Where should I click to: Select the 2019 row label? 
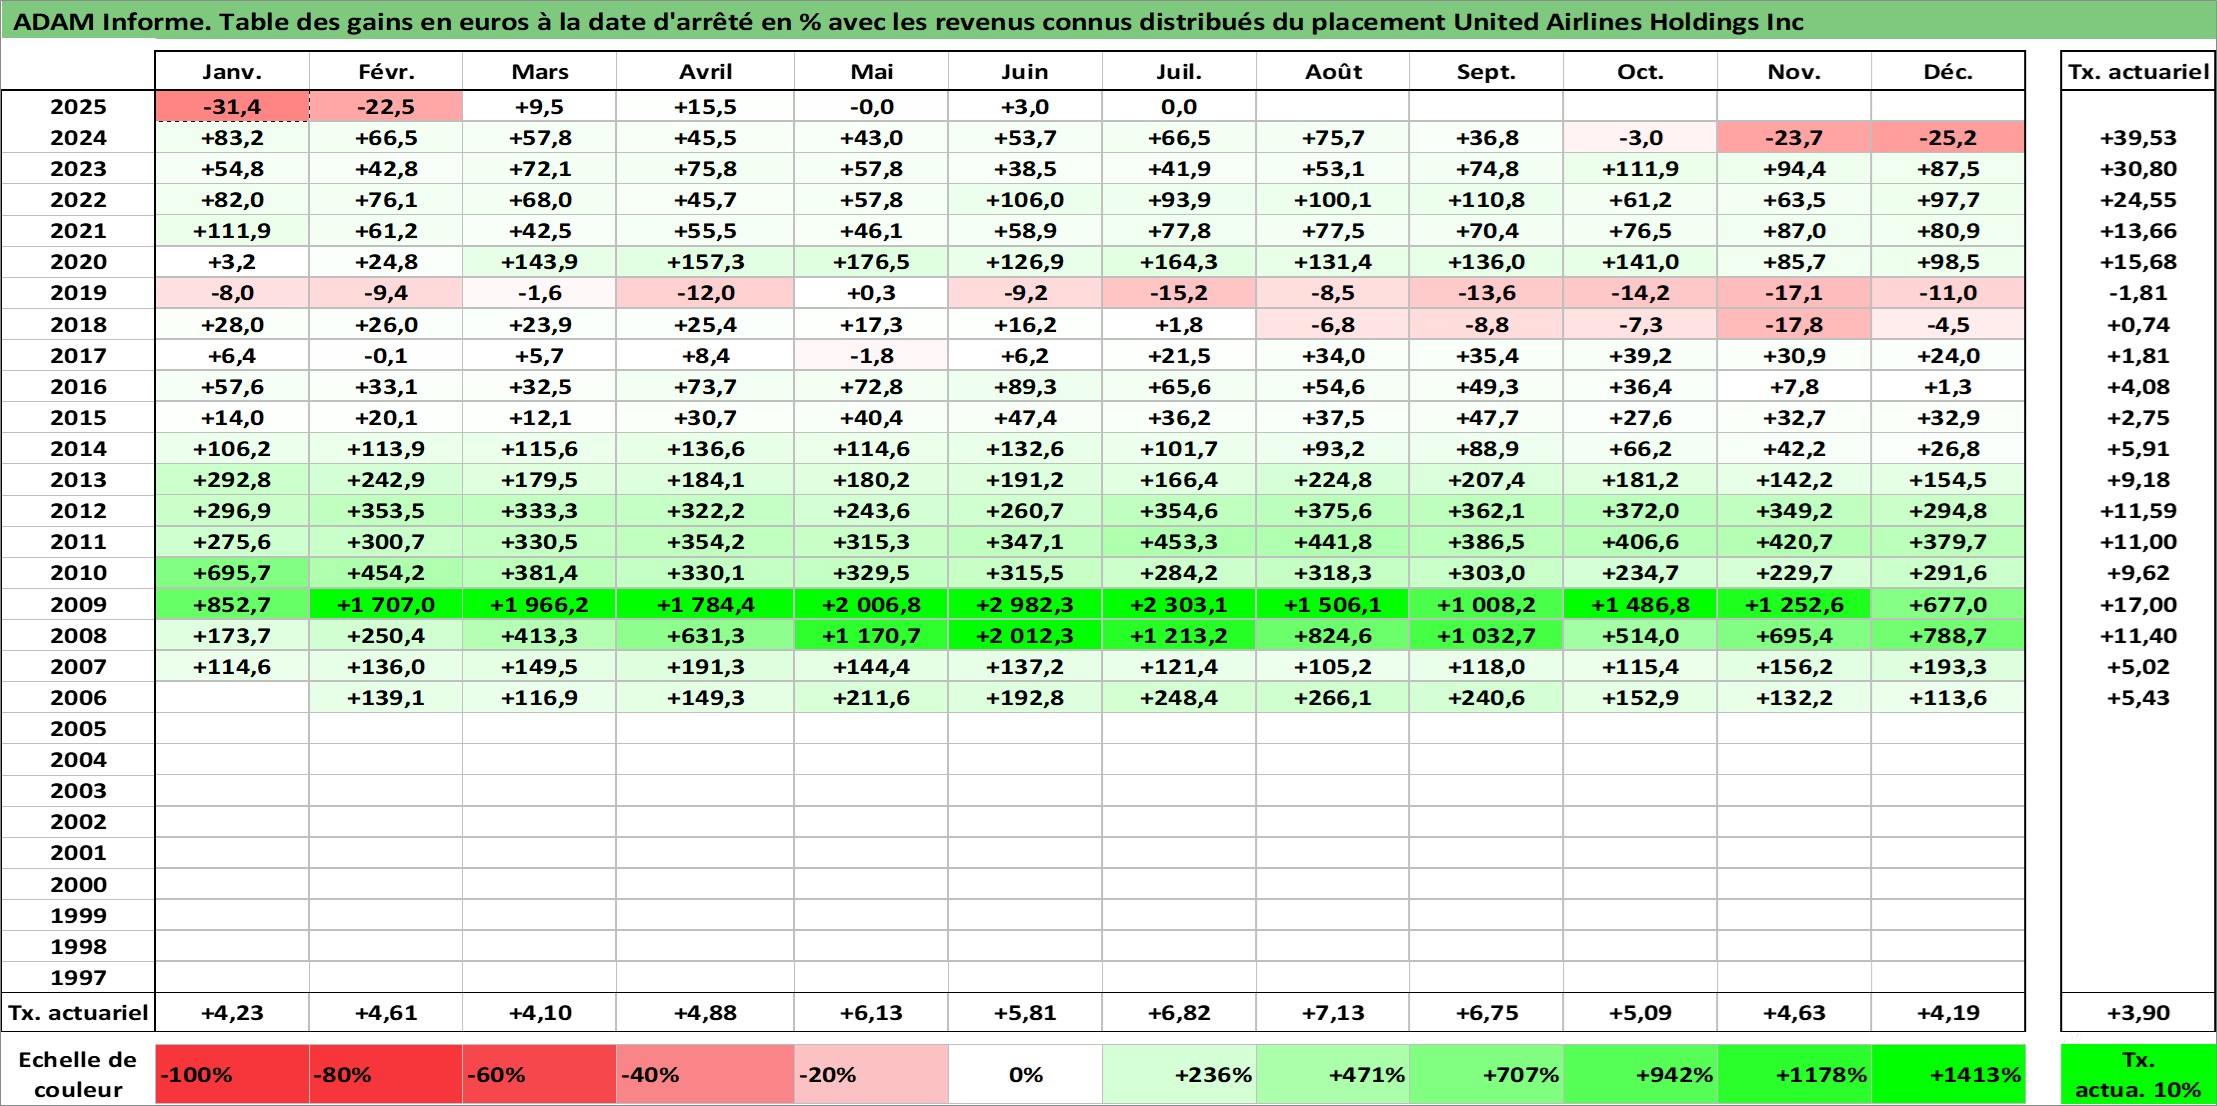78,293
